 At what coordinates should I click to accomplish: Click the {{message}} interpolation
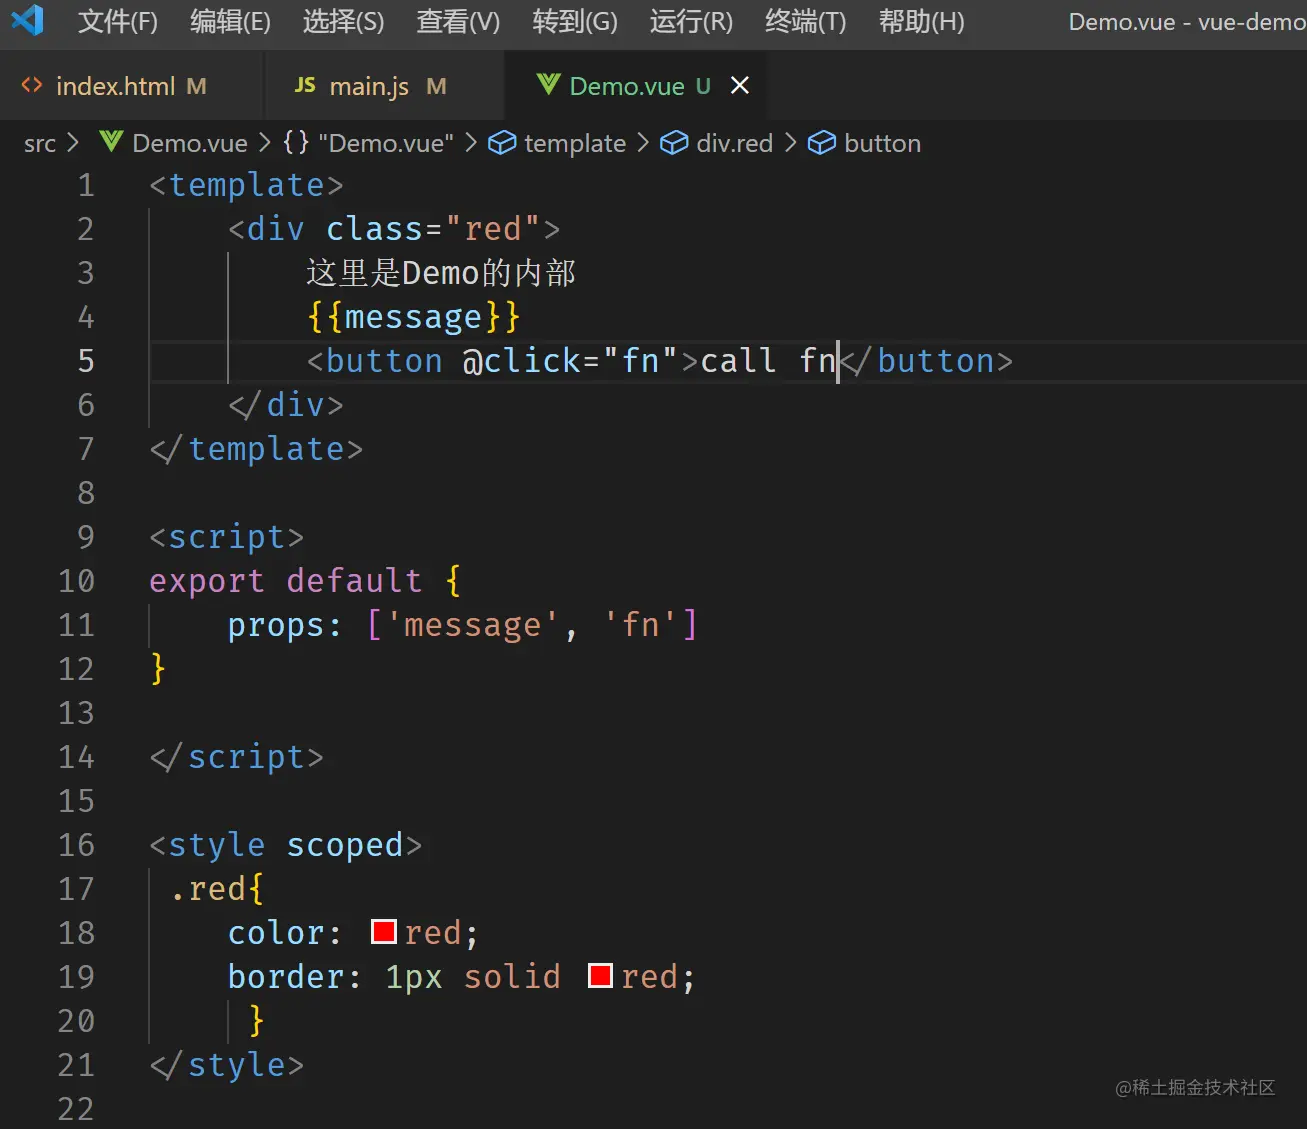413,317
